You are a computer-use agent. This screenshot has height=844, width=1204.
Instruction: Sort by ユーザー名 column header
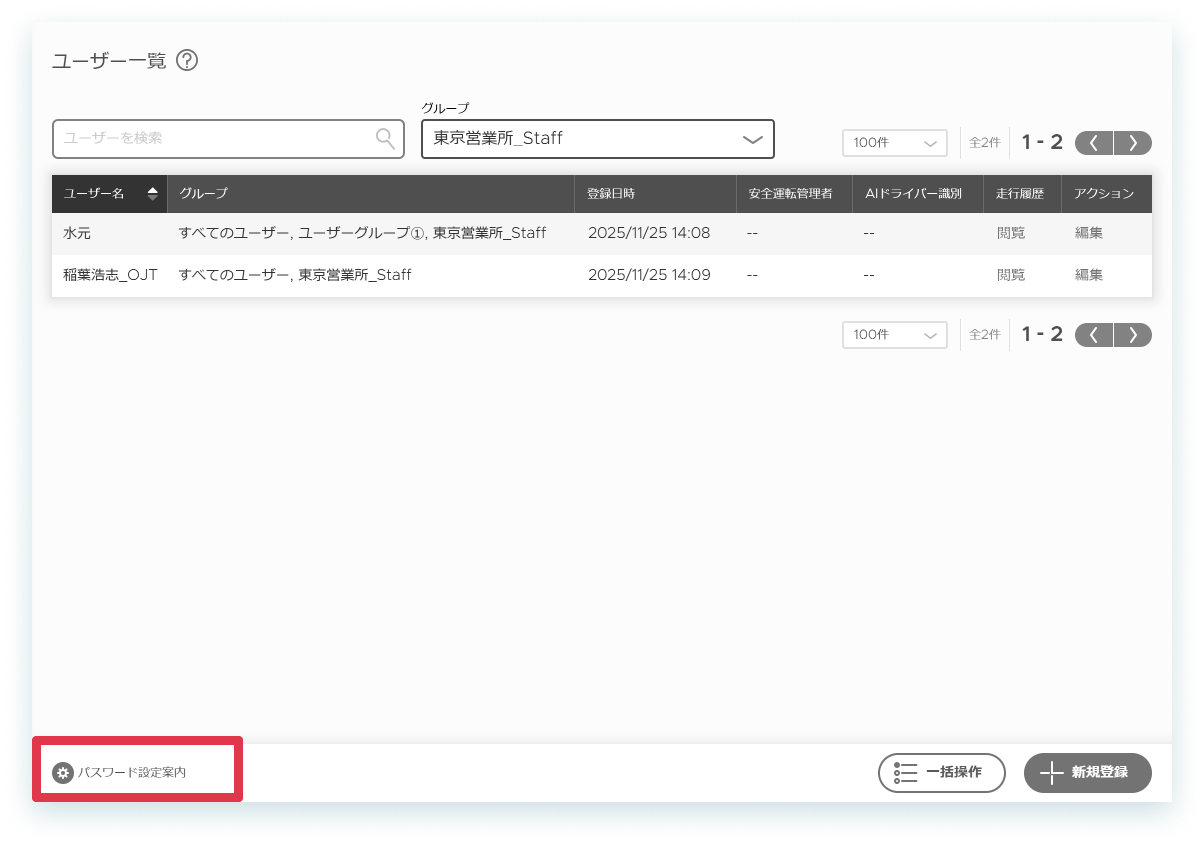pos(110,194)
